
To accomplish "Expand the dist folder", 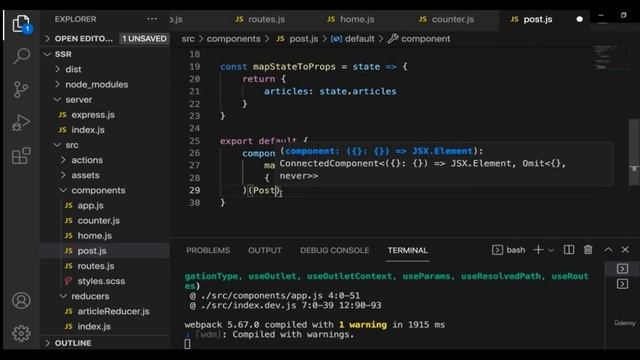I will 58,69.
